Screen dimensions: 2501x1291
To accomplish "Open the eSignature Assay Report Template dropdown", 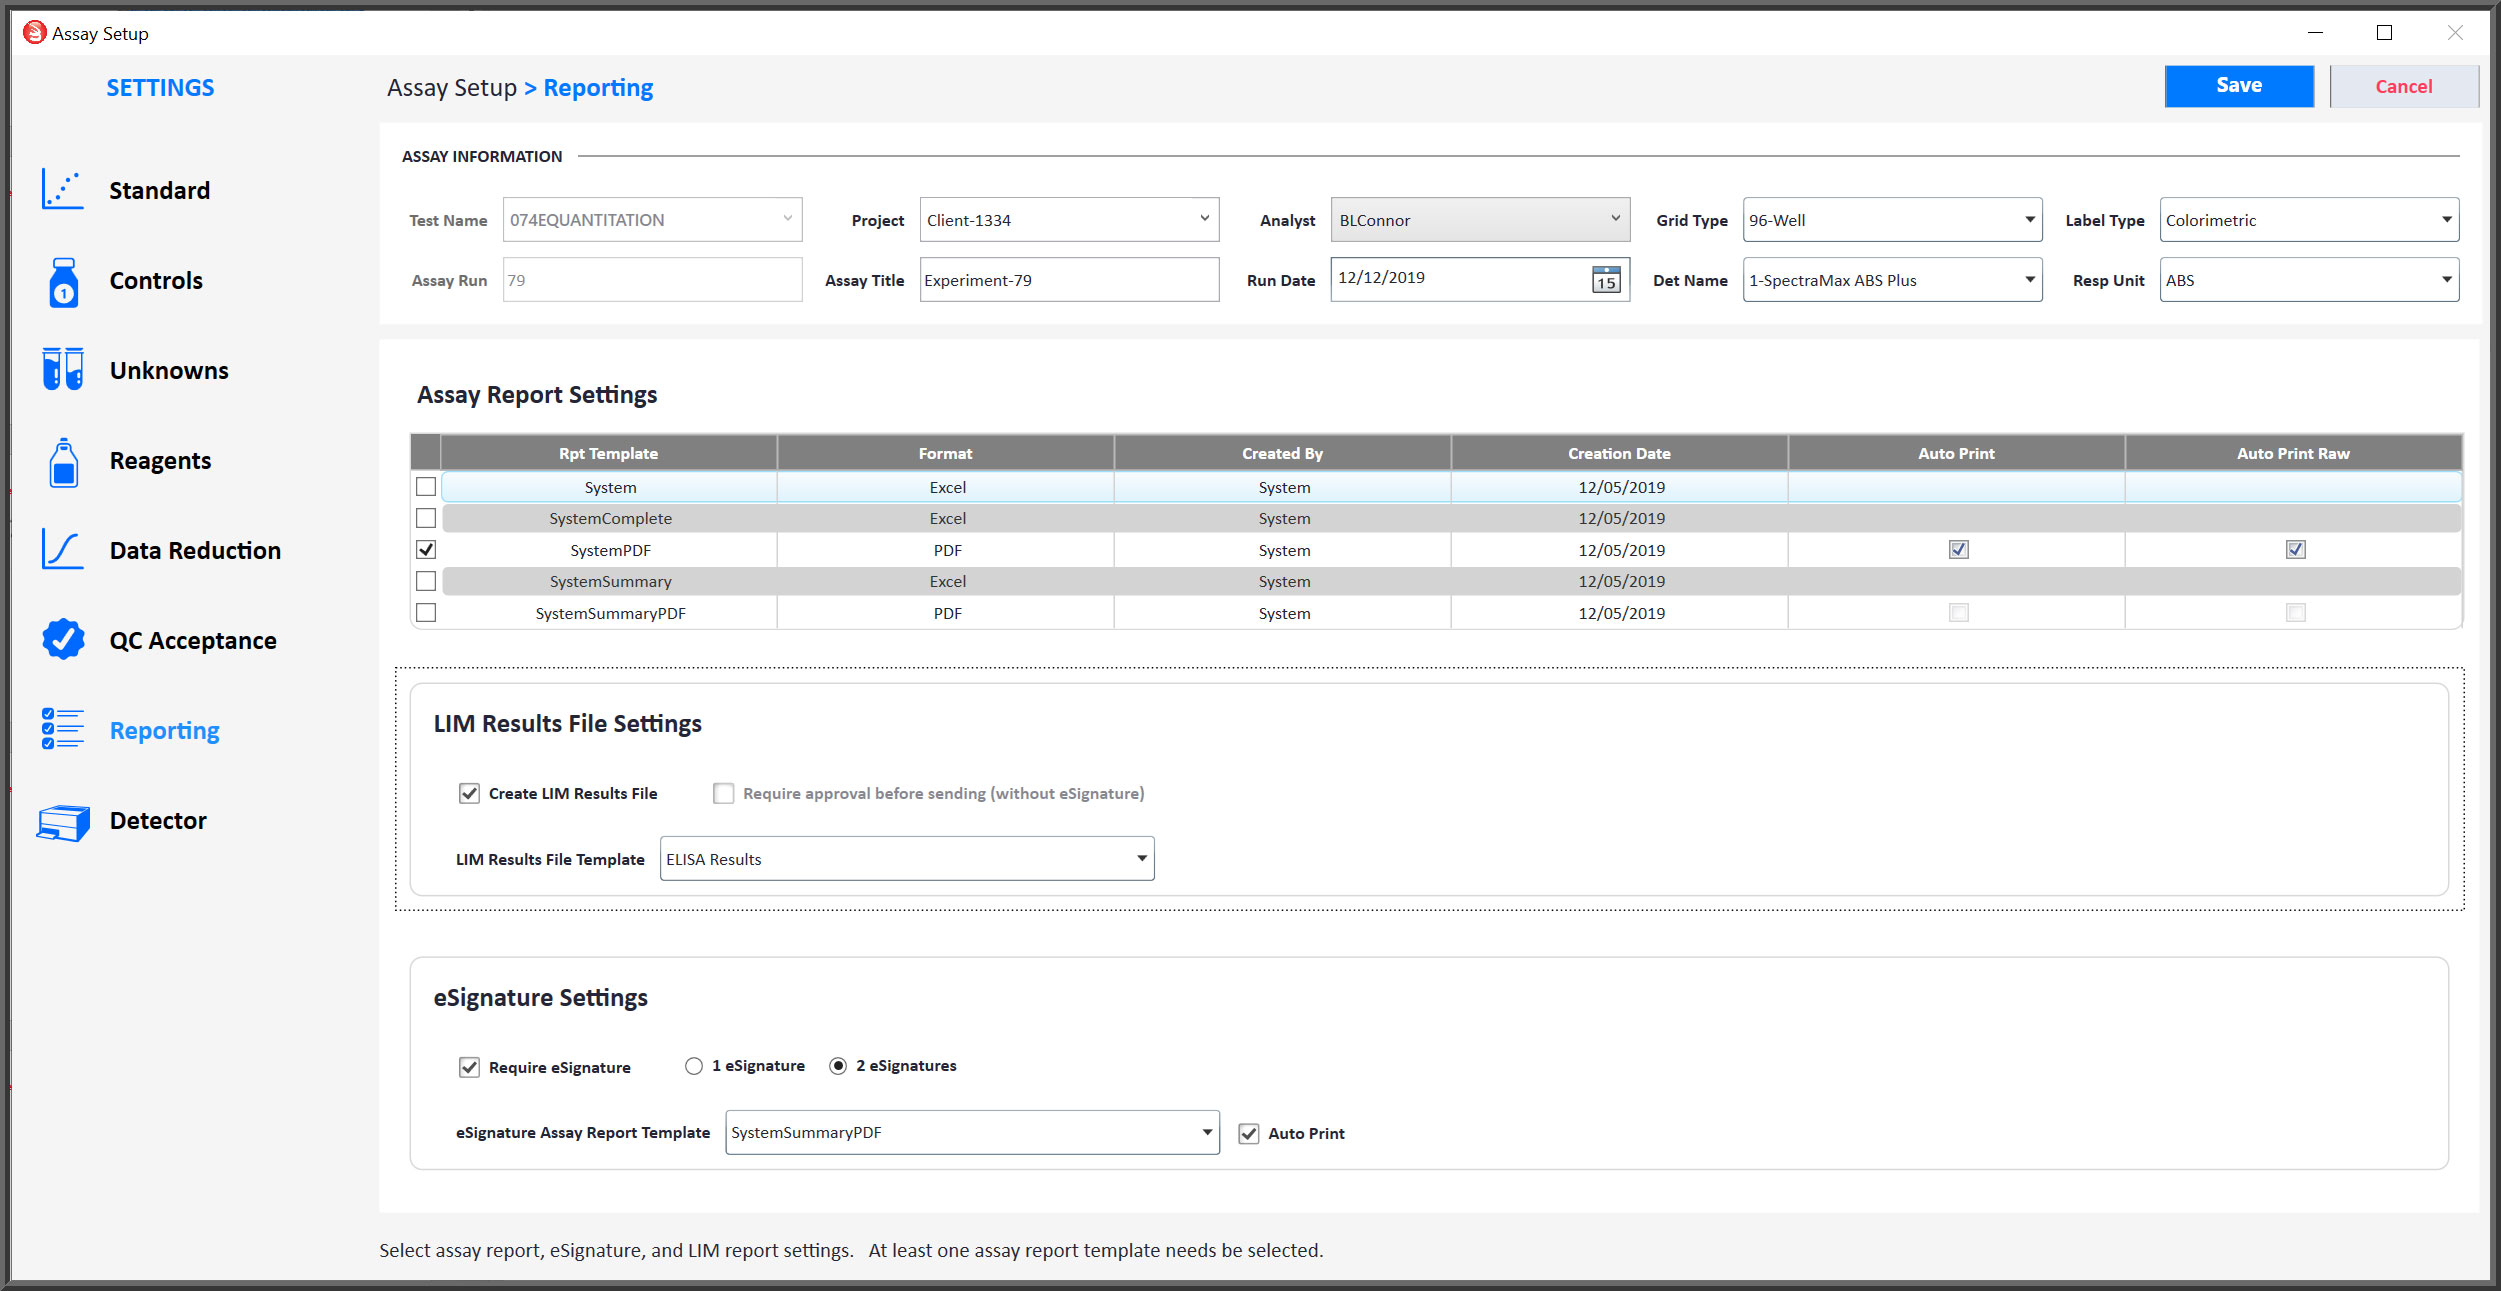I will coord(972,1133).
